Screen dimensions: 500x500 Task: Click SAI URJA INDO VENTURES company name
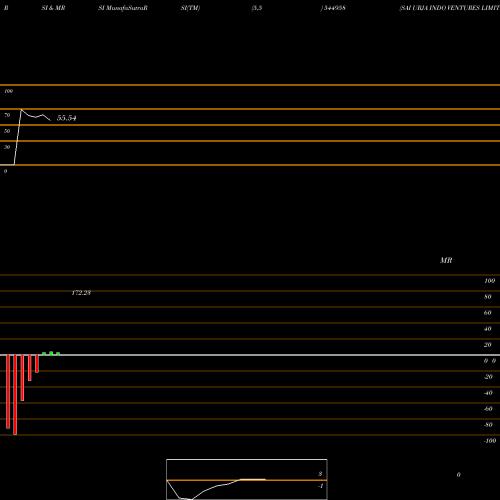click(x=450, y=8)
